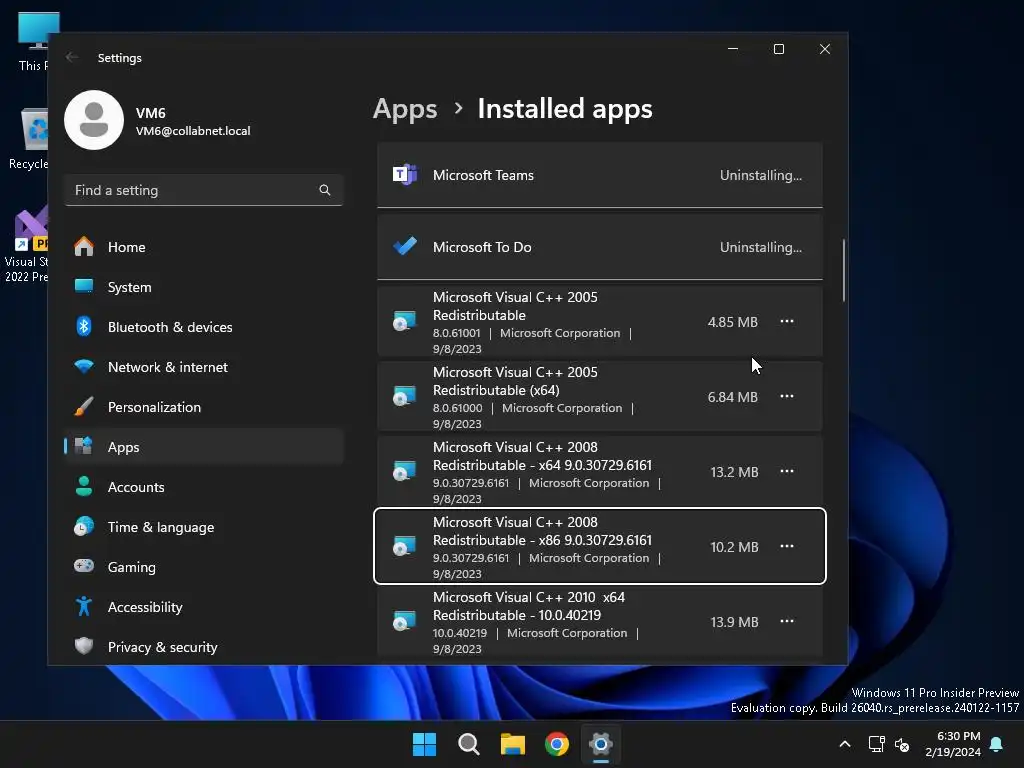
Task: Focus the Find a setting search box
Action: [204, 190]
